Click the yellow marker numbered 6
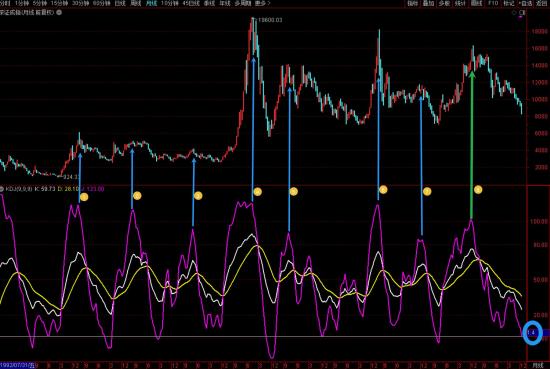This screenshot has width=550, height=369. [x=383, y=190]
